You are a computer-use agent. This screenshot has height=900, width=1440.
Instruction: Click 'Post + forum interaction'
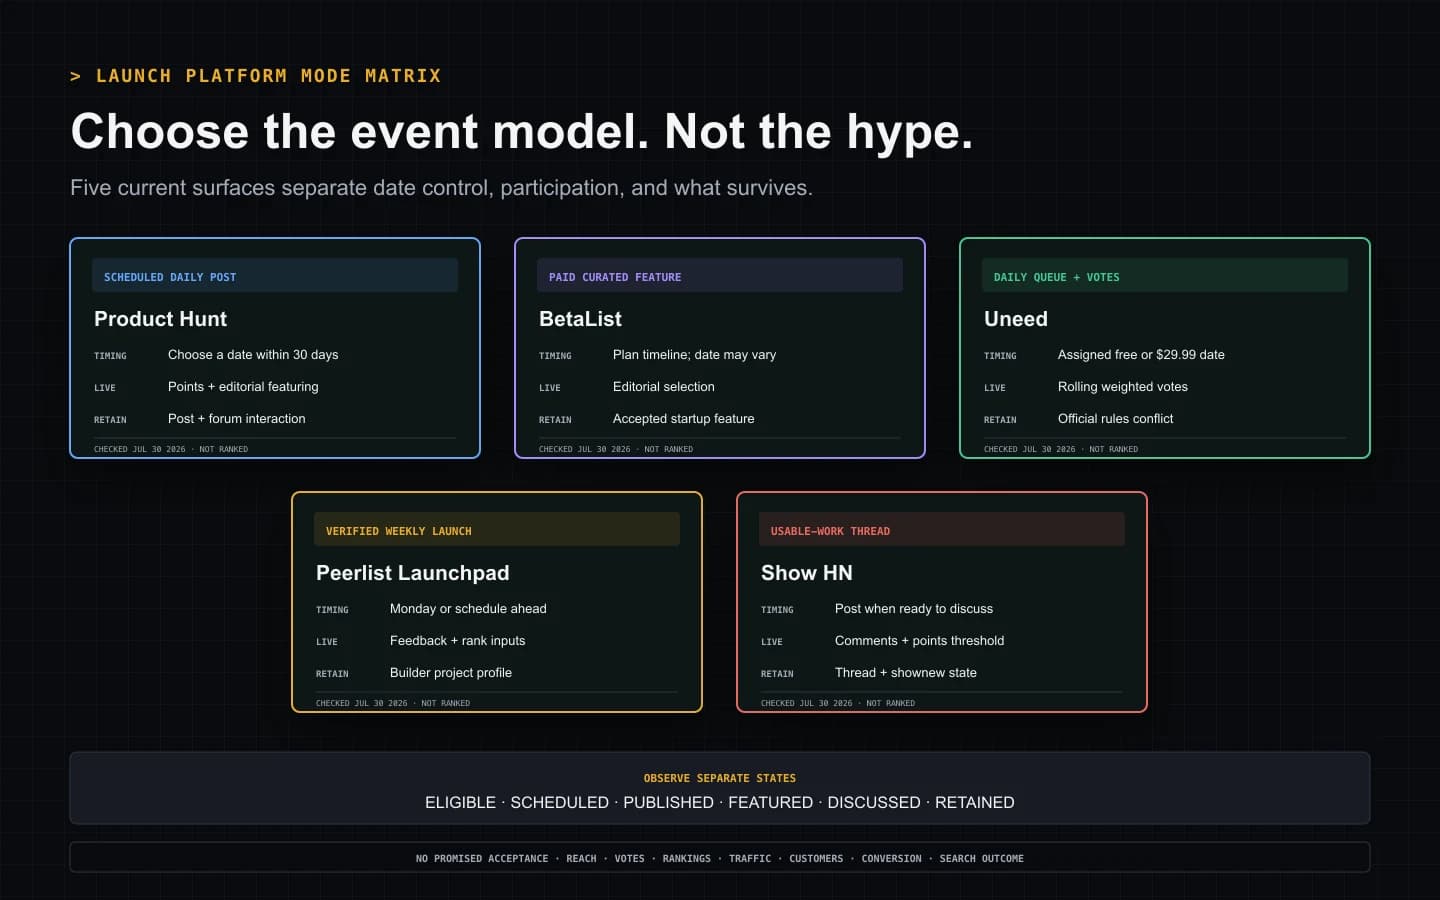coord(237,419)
